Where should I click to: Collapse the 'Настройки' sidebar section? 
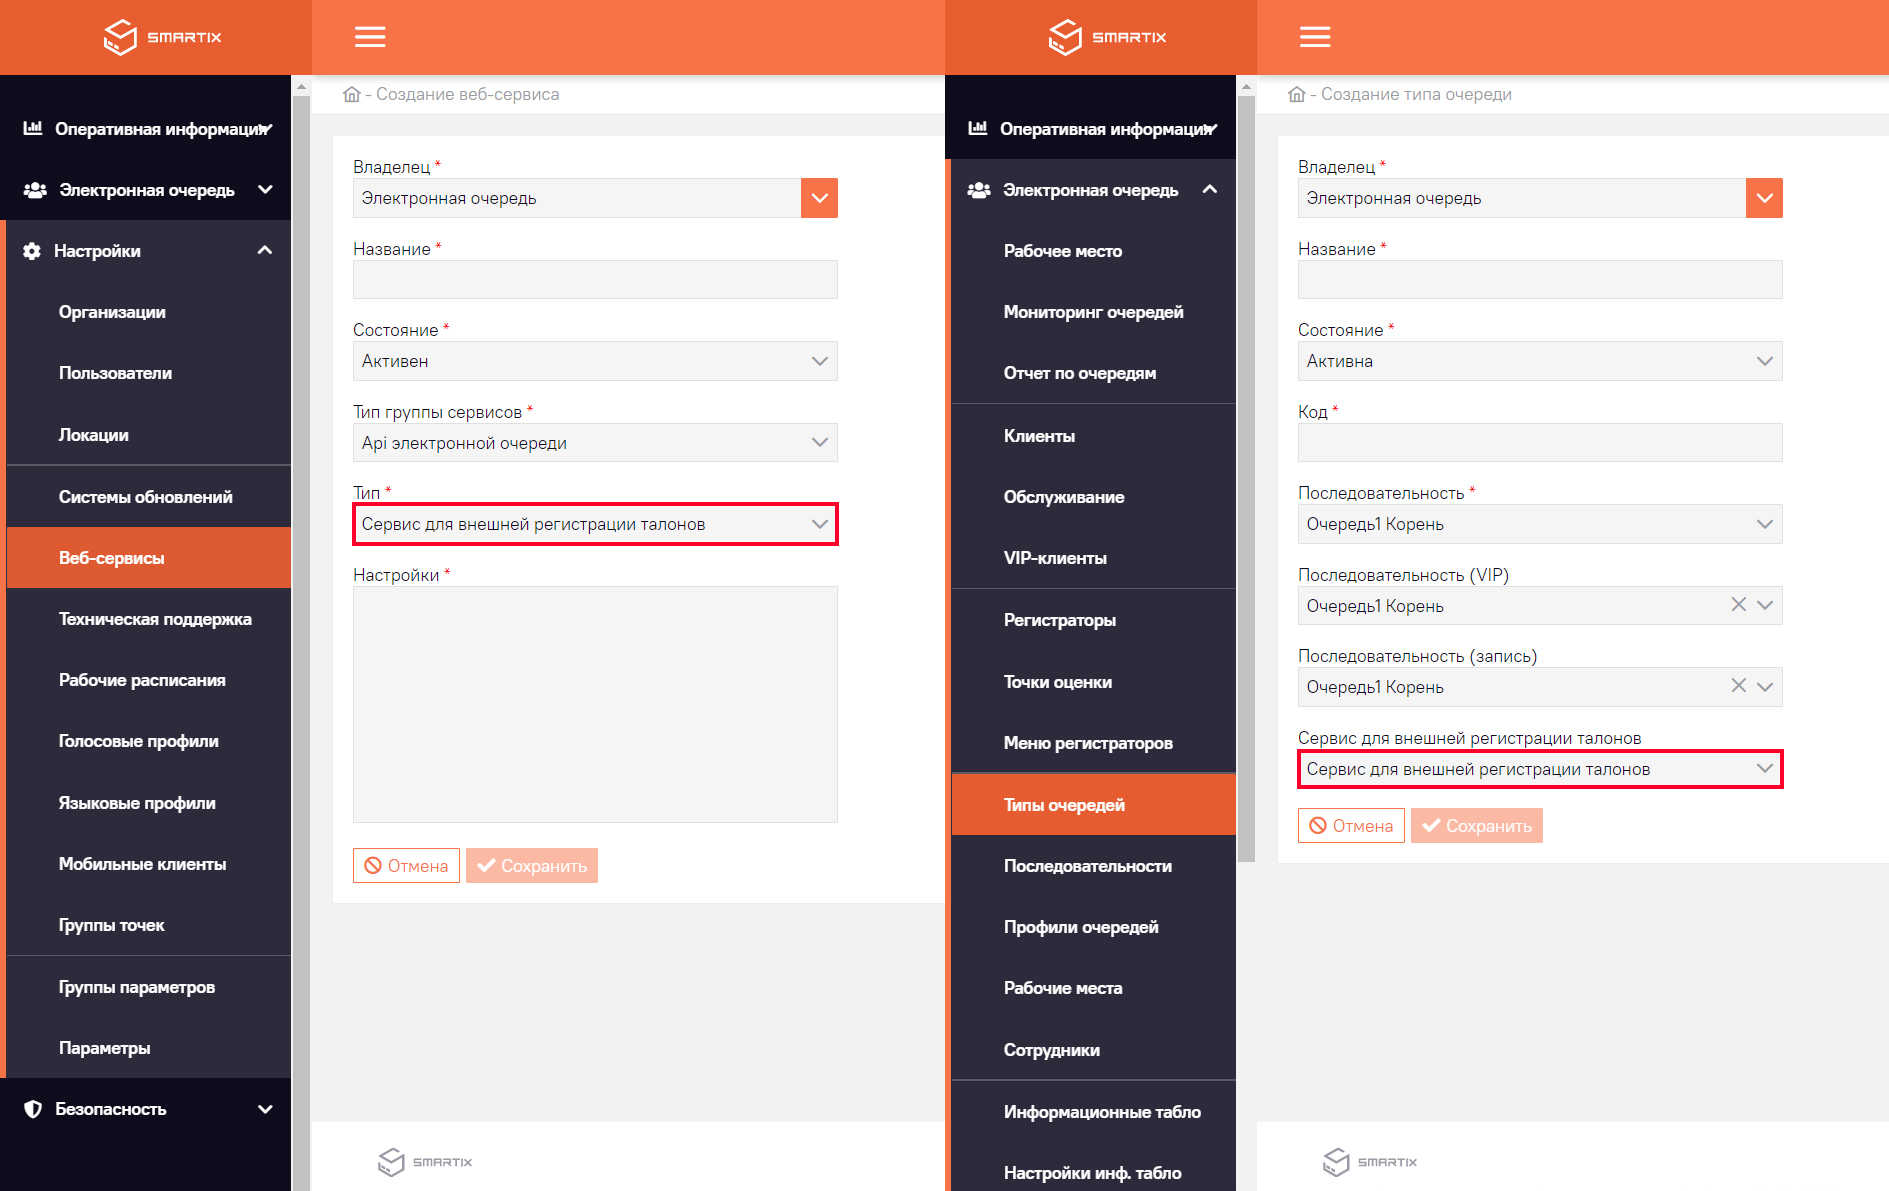pos(265,250)
